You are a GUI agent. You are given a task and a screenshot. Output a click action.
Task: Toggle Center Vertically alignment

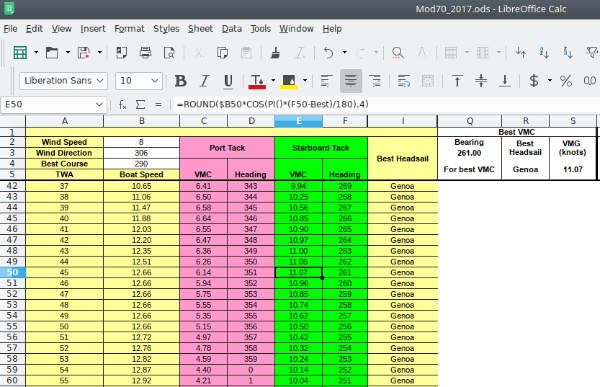pos(481,81)
